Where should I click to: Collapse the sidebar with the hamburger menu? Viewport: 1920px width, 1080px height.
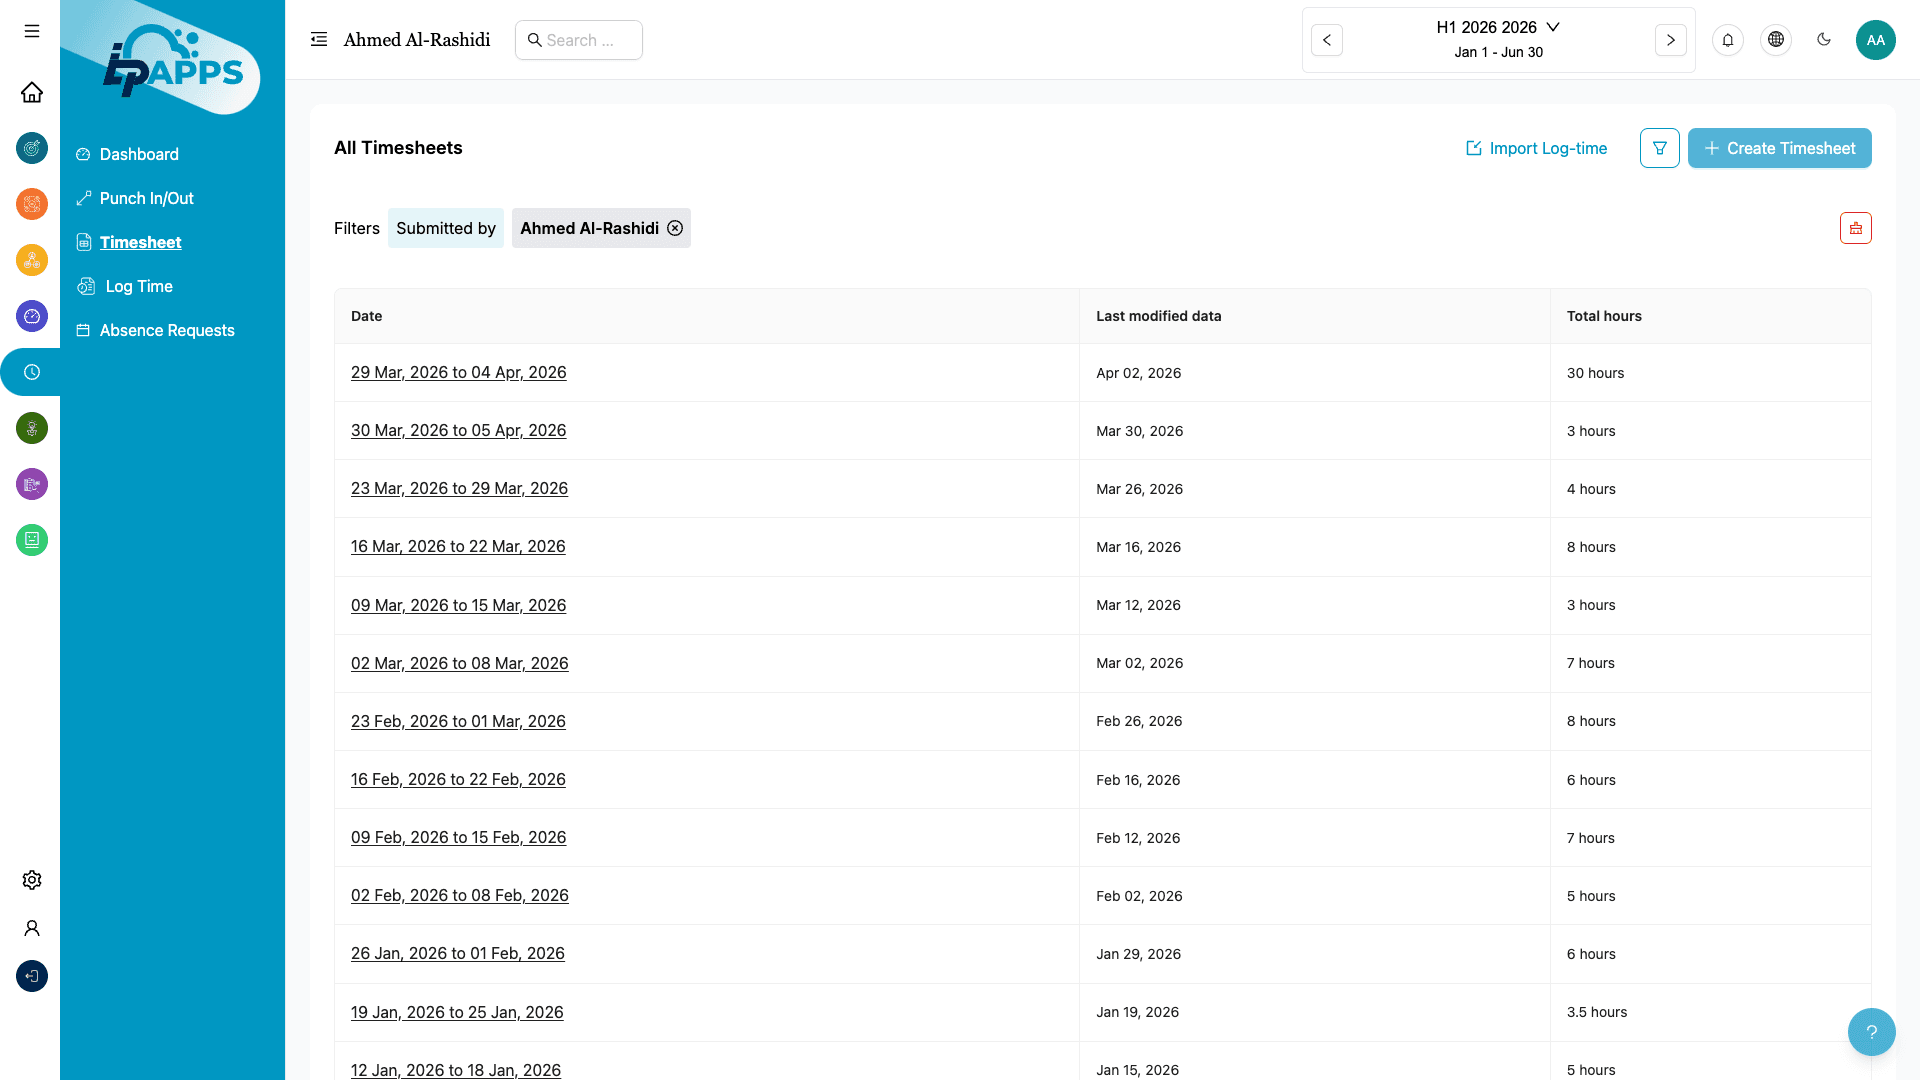31,31
